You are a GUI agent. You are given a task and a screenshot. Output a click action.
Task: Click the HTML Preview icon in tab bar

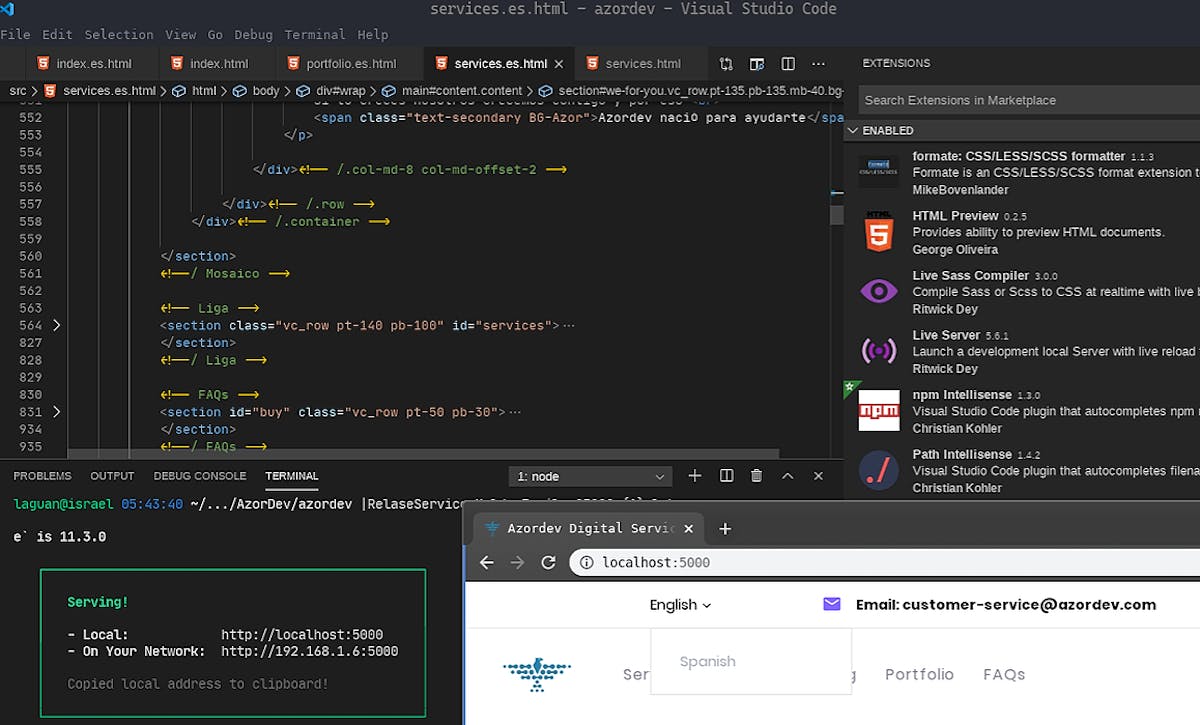(757, 63)
